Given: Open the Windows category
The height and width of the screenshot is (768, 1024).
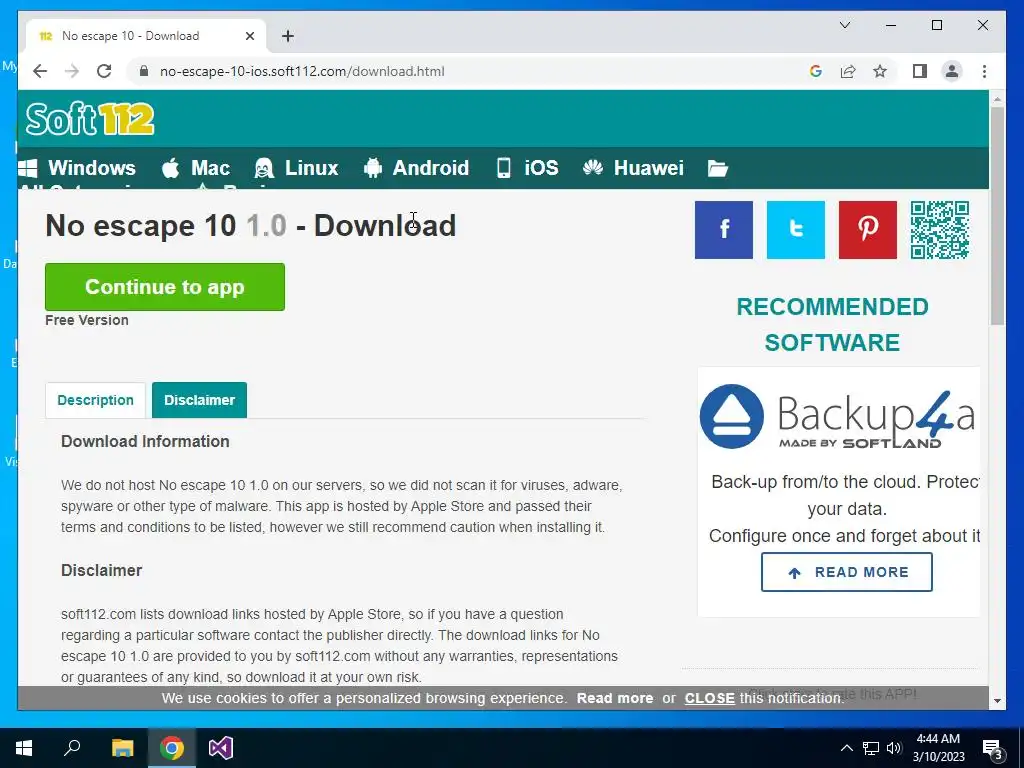Looking at the screenshot, I should (77, 168).
